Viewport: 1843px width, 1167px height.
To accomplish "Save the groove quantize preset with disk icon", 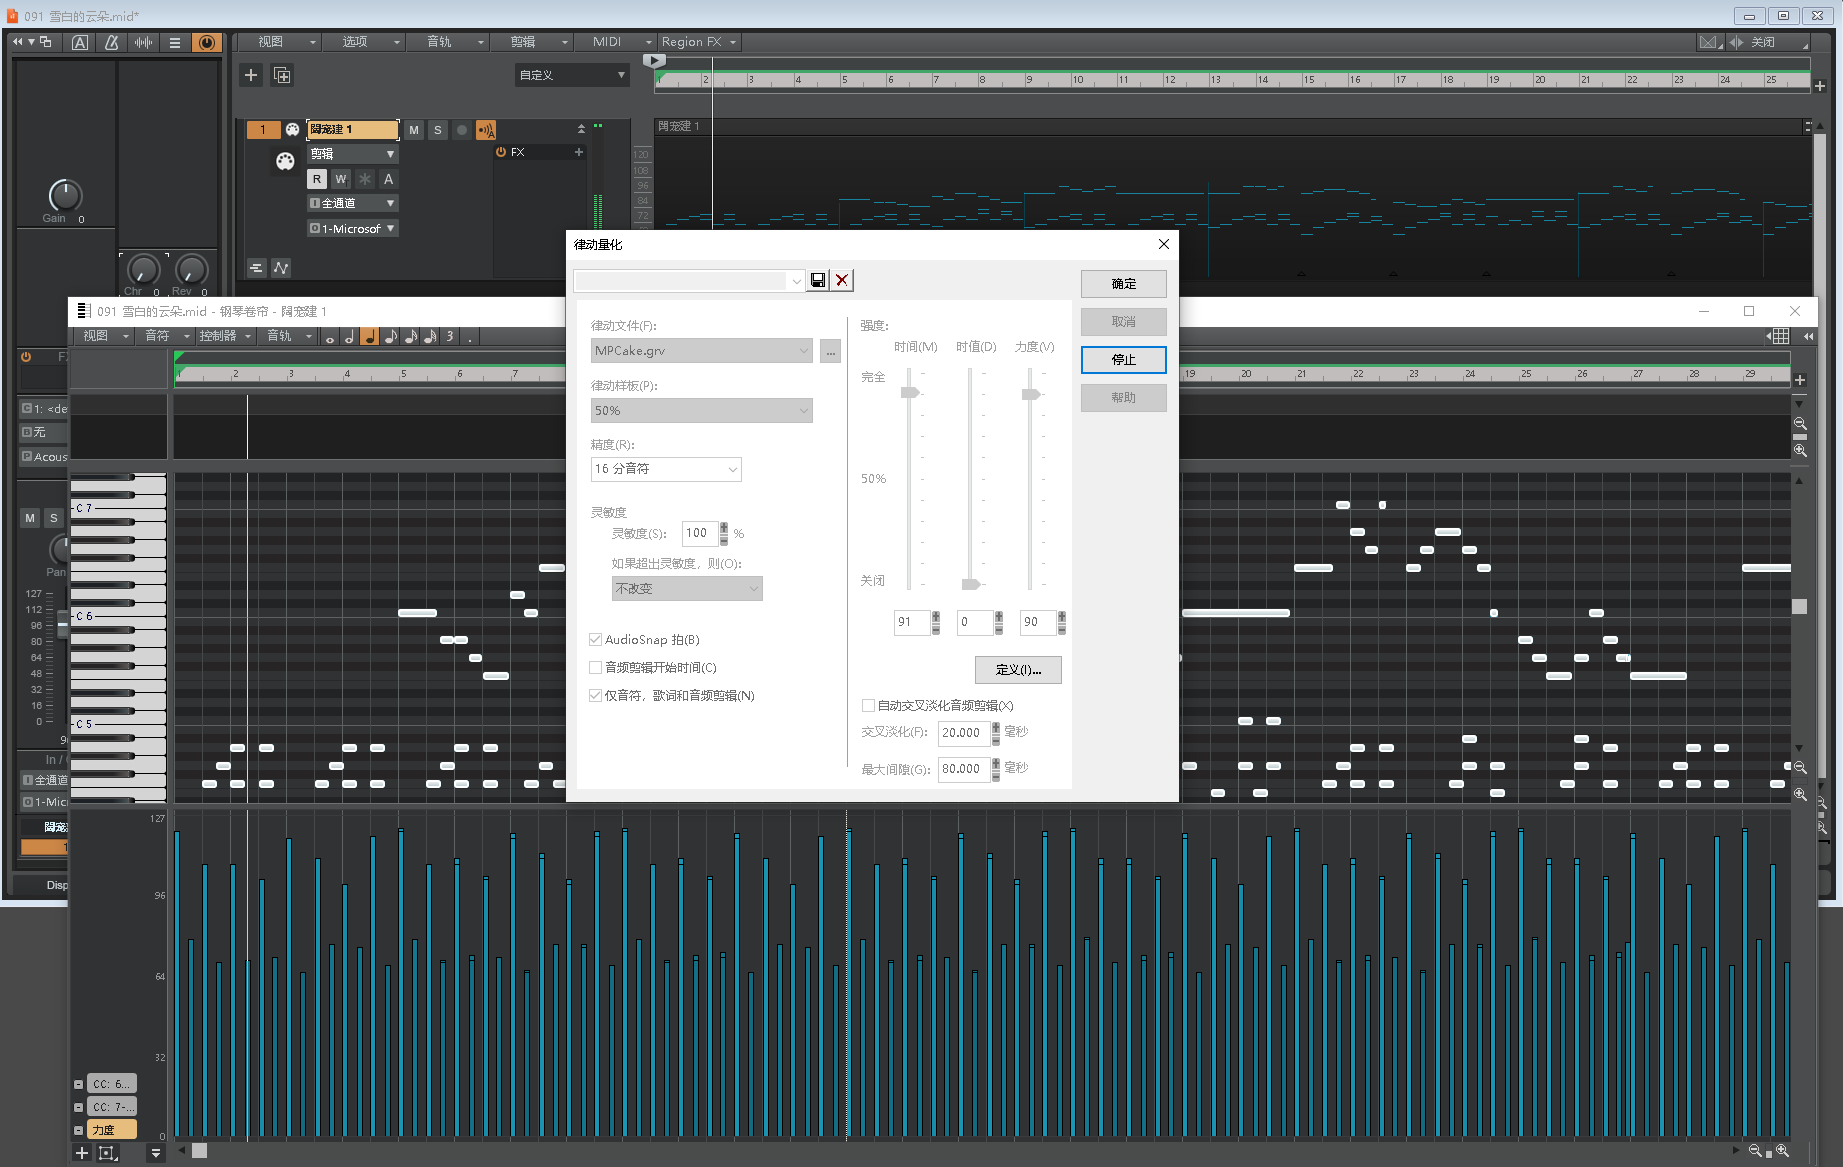I will (818, 280).
